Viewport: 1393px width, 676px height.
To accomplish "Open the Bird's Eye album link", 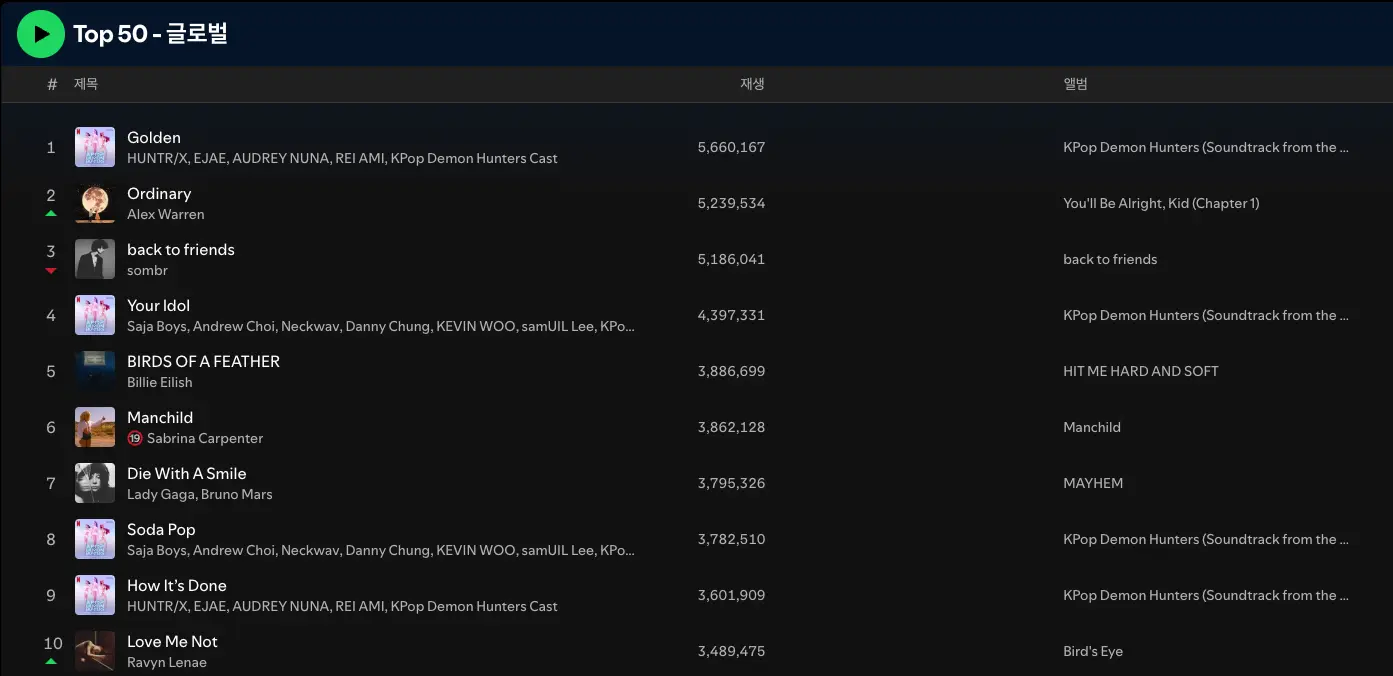I will [1093, 651].
